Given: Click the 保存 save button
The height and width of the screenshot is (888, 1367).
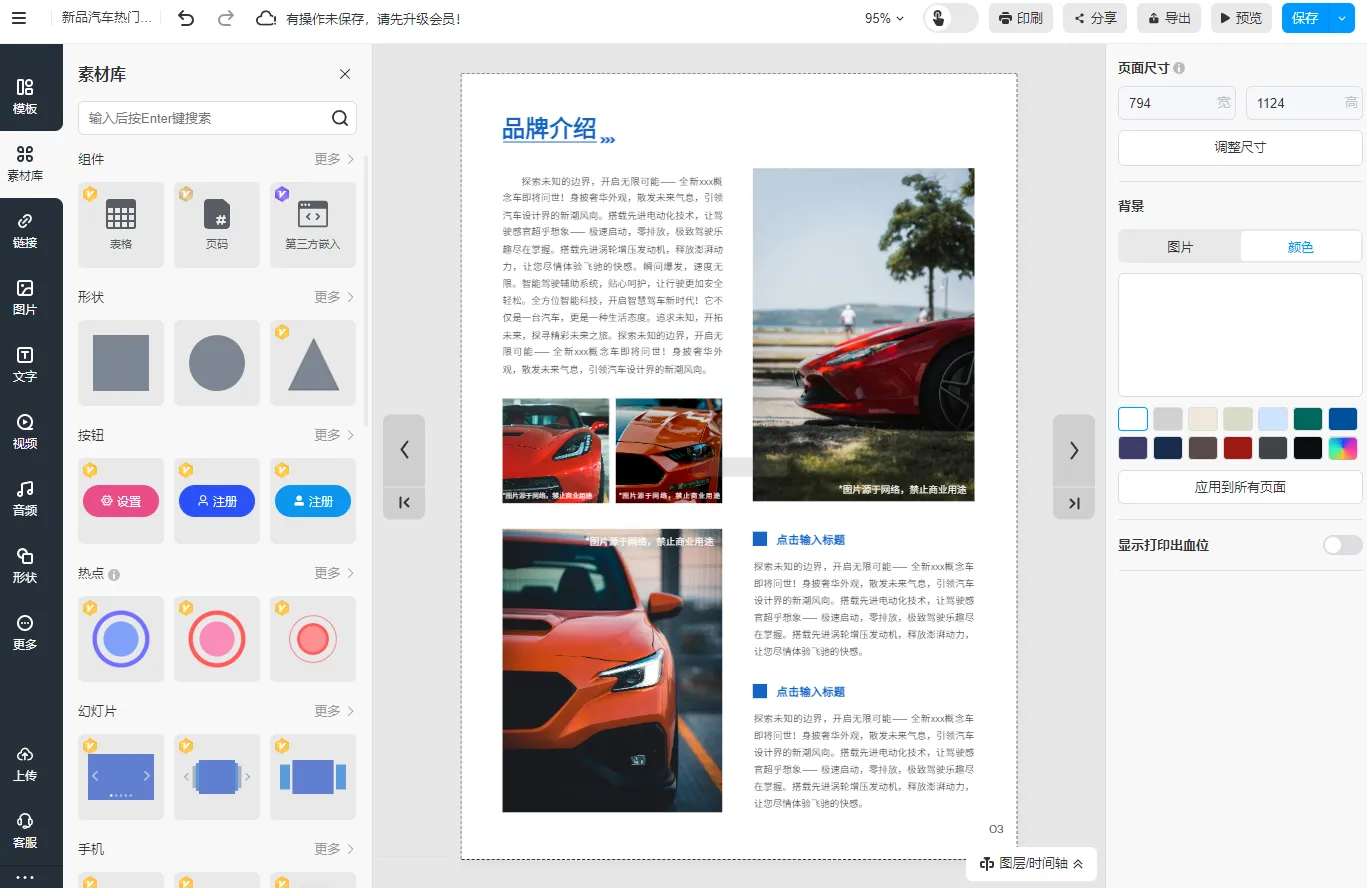Looking at the screenshot, I should tap(1305, 18).
